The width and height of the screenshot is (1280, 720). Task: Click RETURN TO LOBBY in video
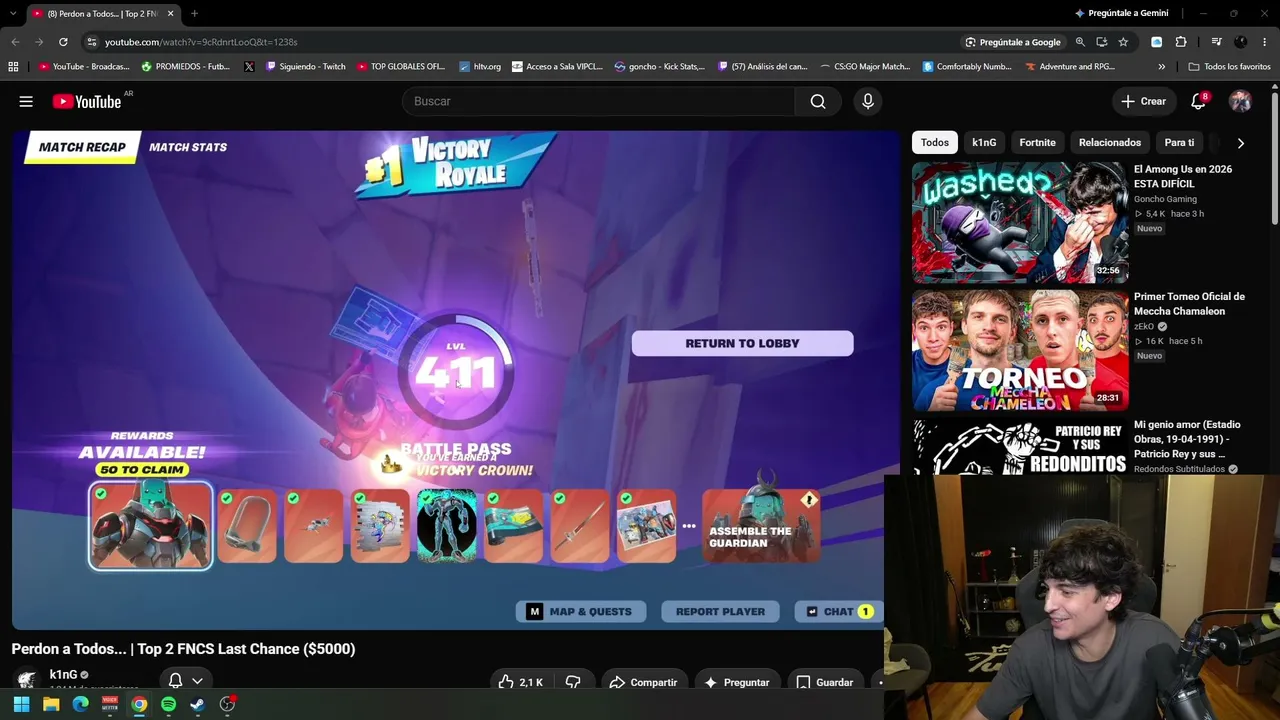pyautogui.click(x=742, y=343)
